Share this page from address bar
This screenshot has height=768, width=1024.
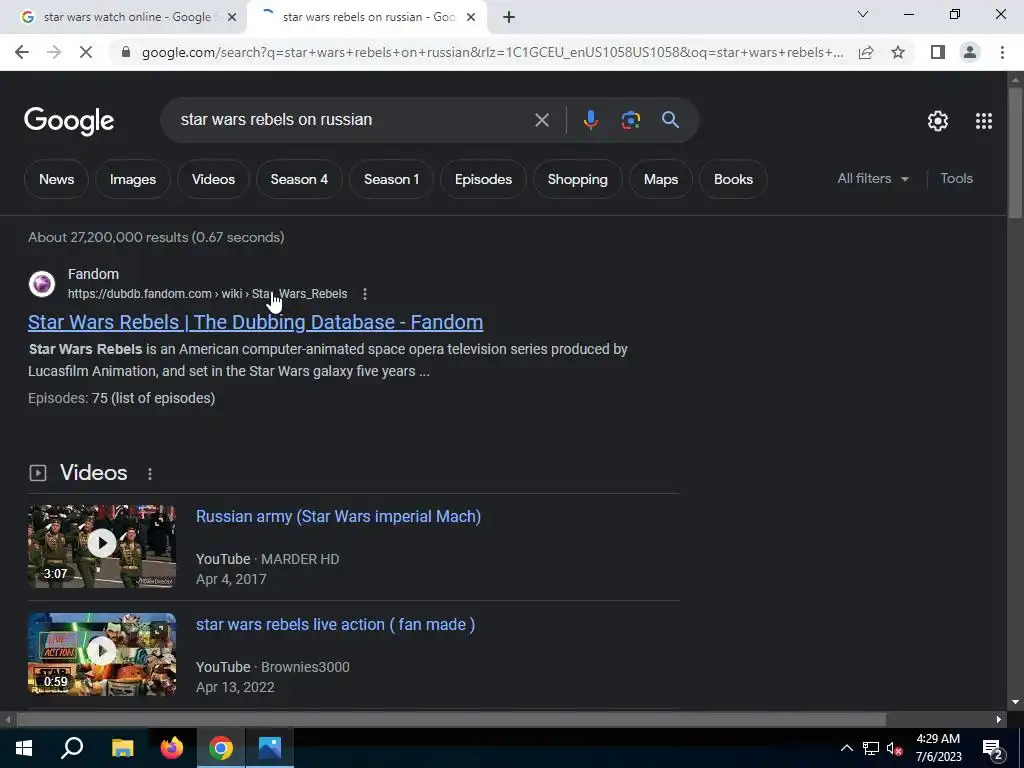click(x=866, y=52)
